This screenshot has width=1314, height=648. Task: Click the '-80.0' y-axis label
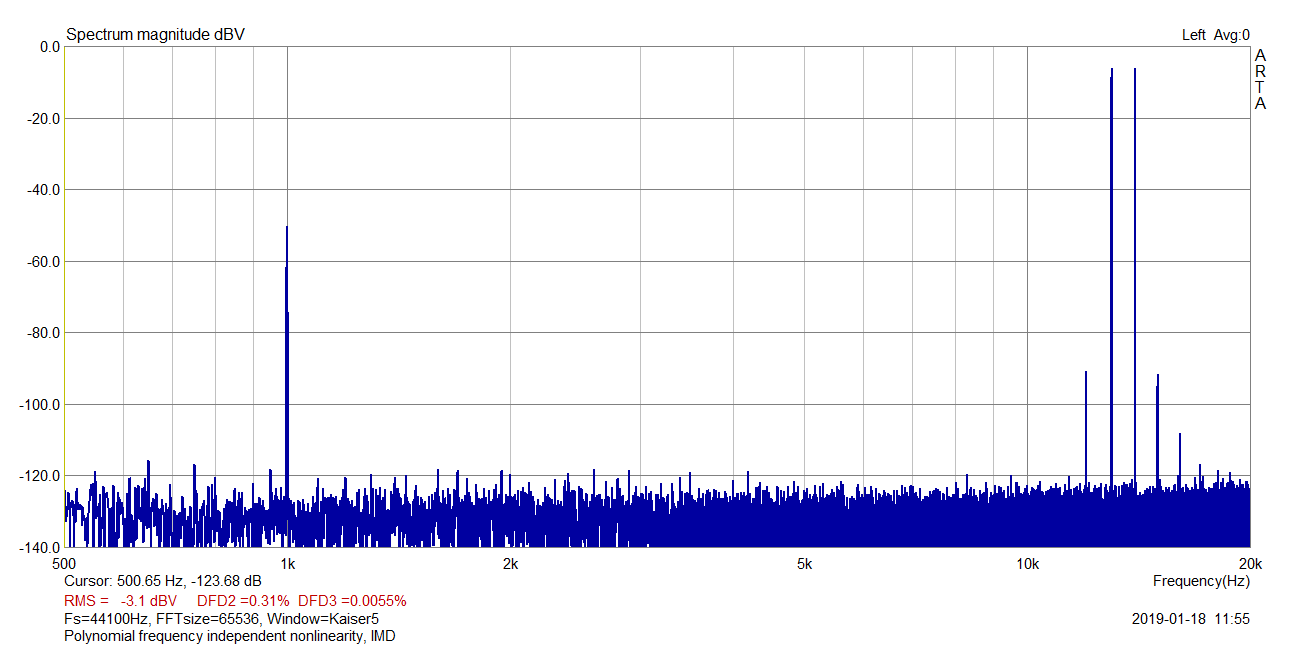tap(44, 333)
